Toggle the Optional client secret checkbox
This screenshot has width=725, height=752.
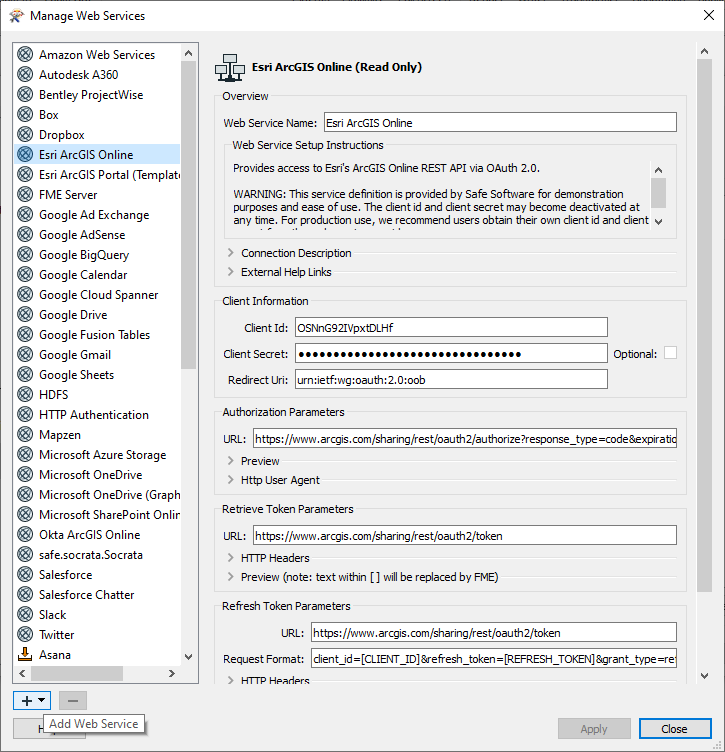(x=670, y=353)
